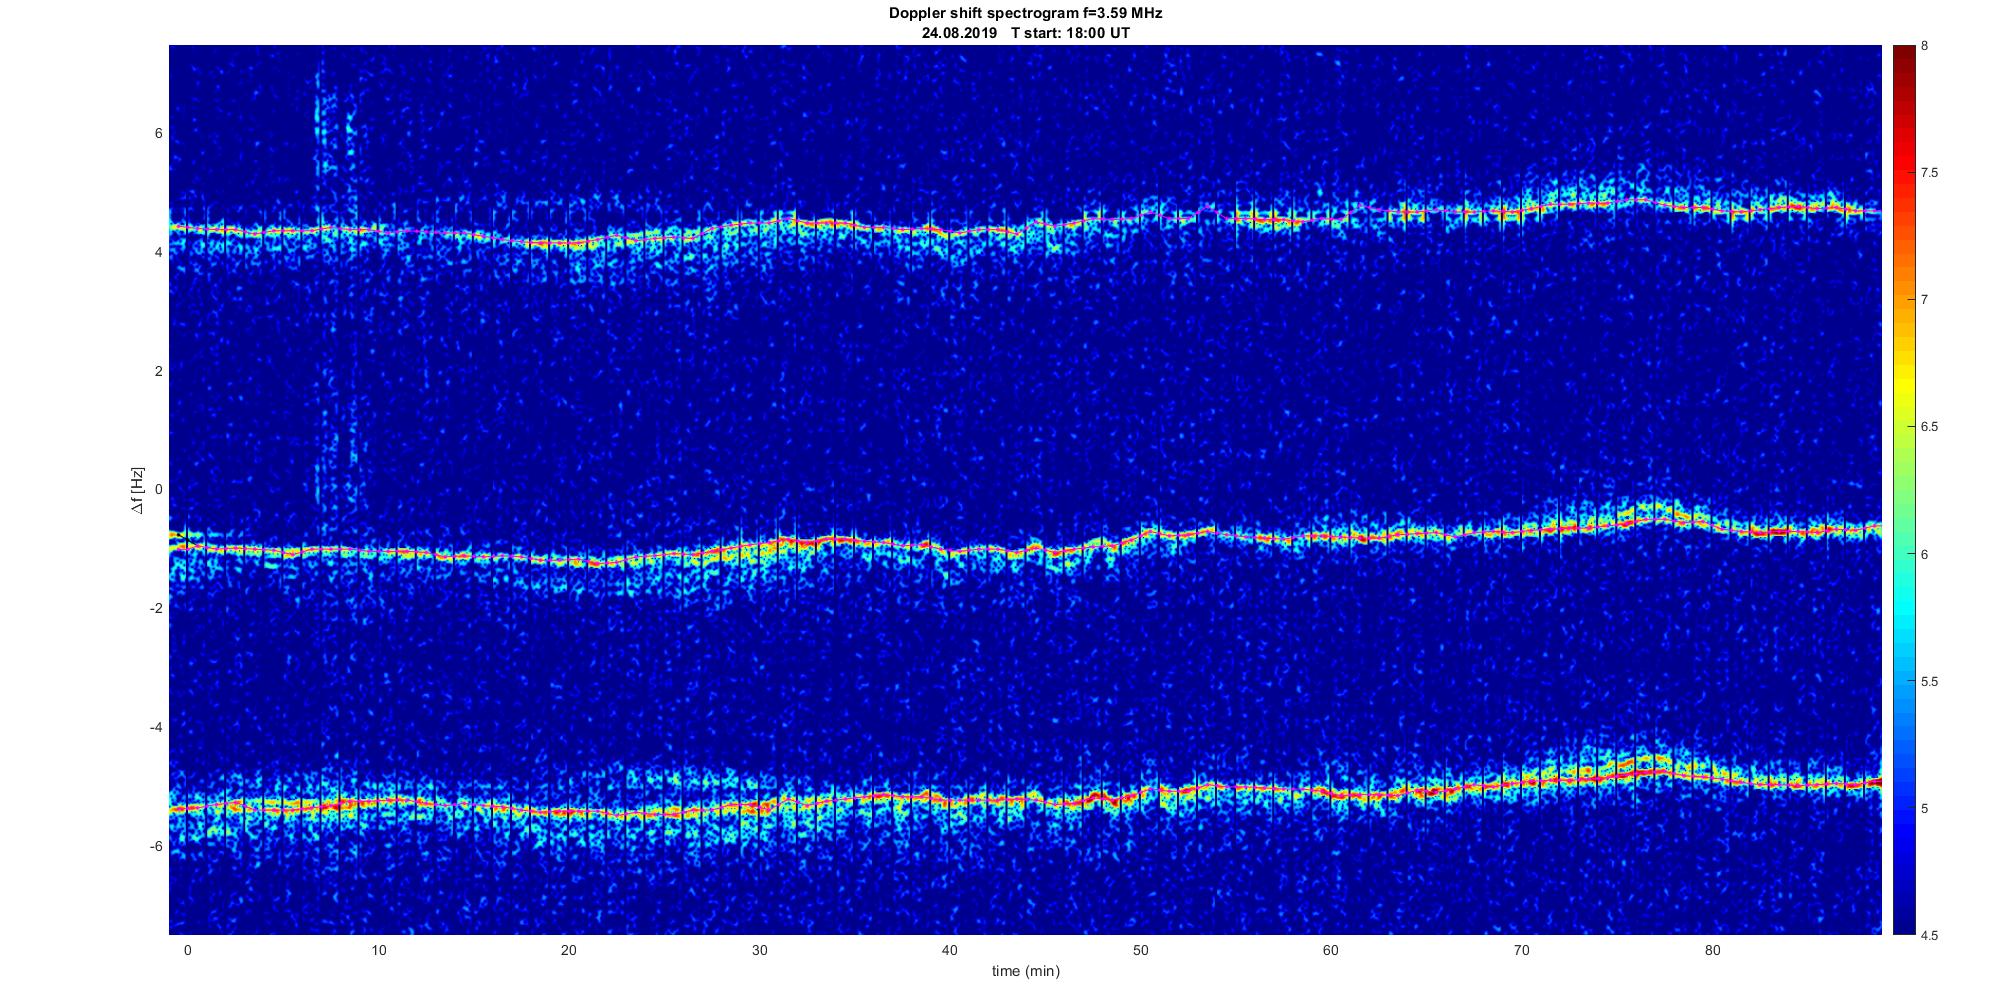This screenshot has height=1003, width=2000.
Task: Click the dark red top of the colorbar
Action: click(x=1903, y=60)
